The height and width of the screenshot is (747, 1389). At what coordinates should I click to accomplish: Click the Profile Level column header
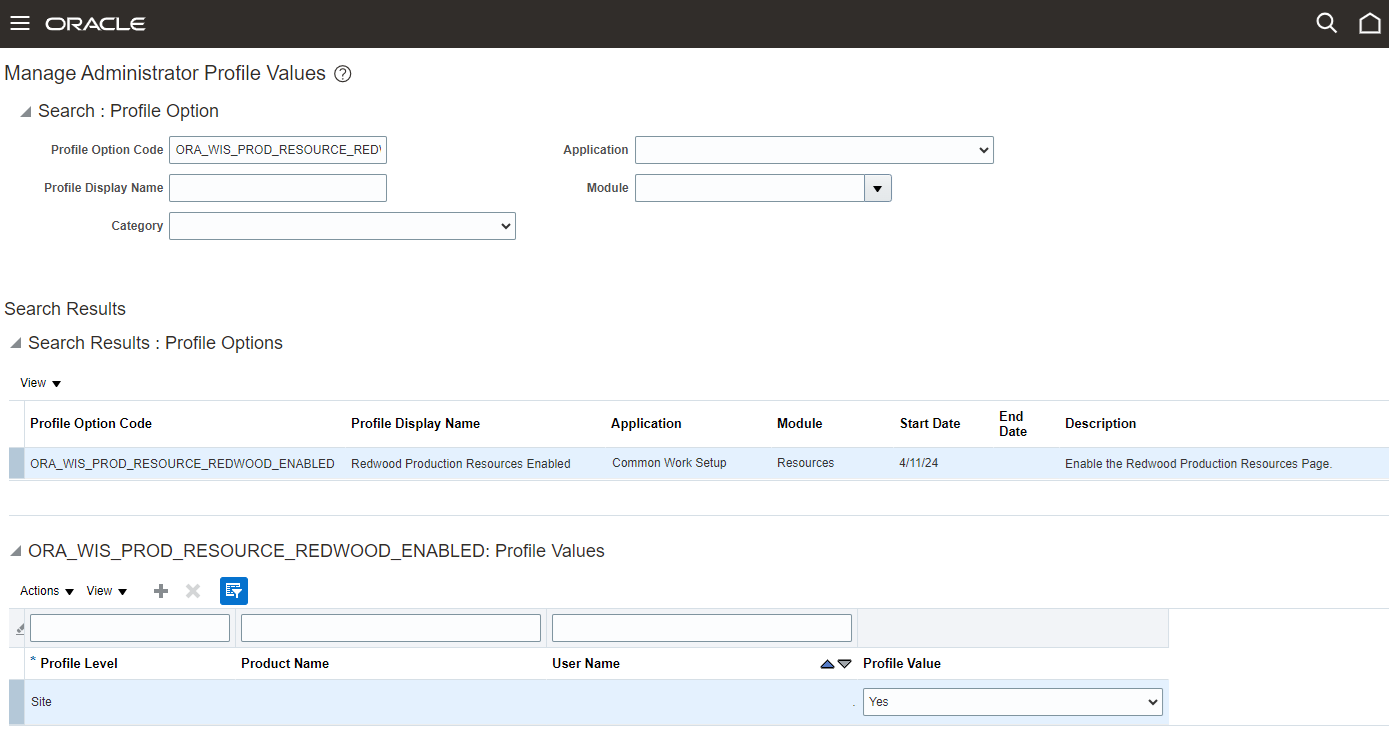(79, 664)
